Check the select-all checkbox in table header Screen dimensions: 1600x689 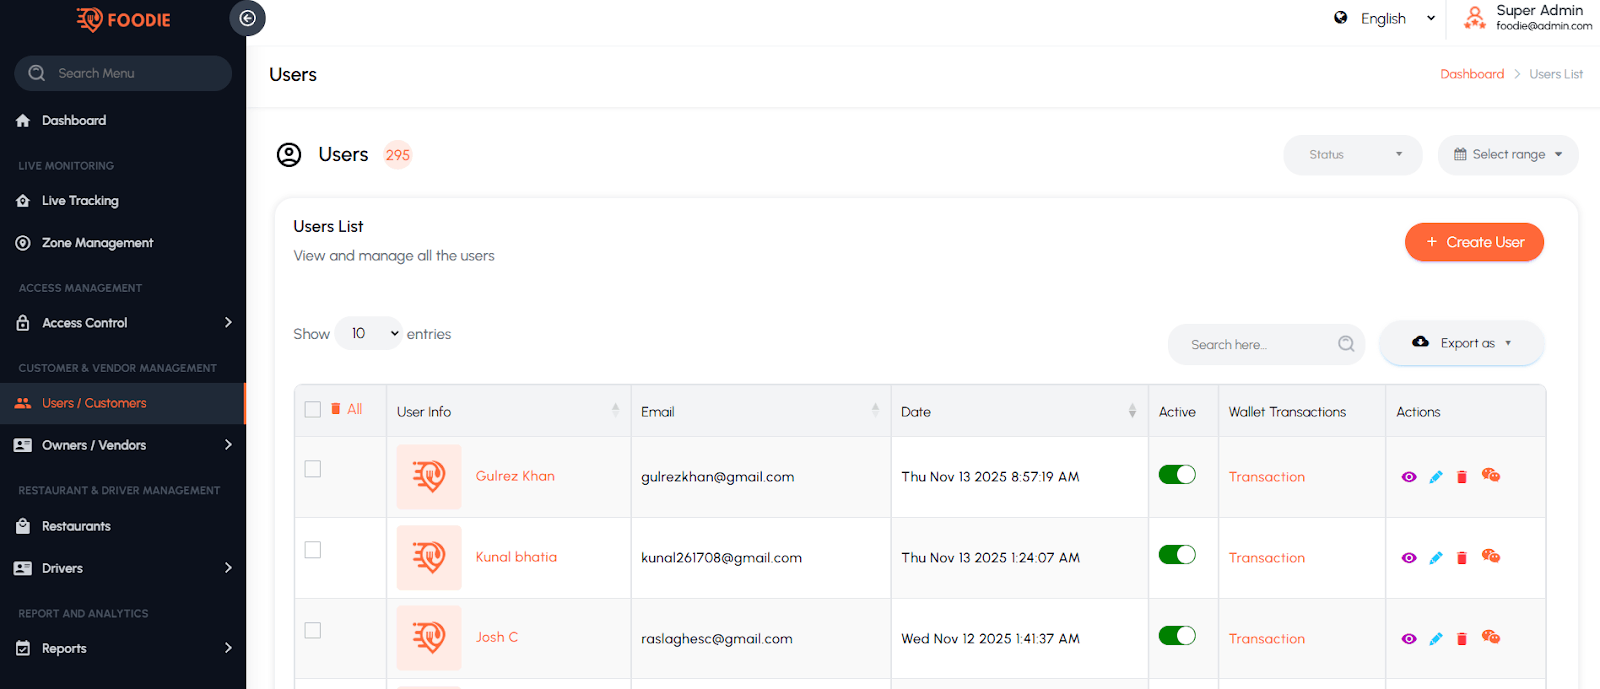313,409
